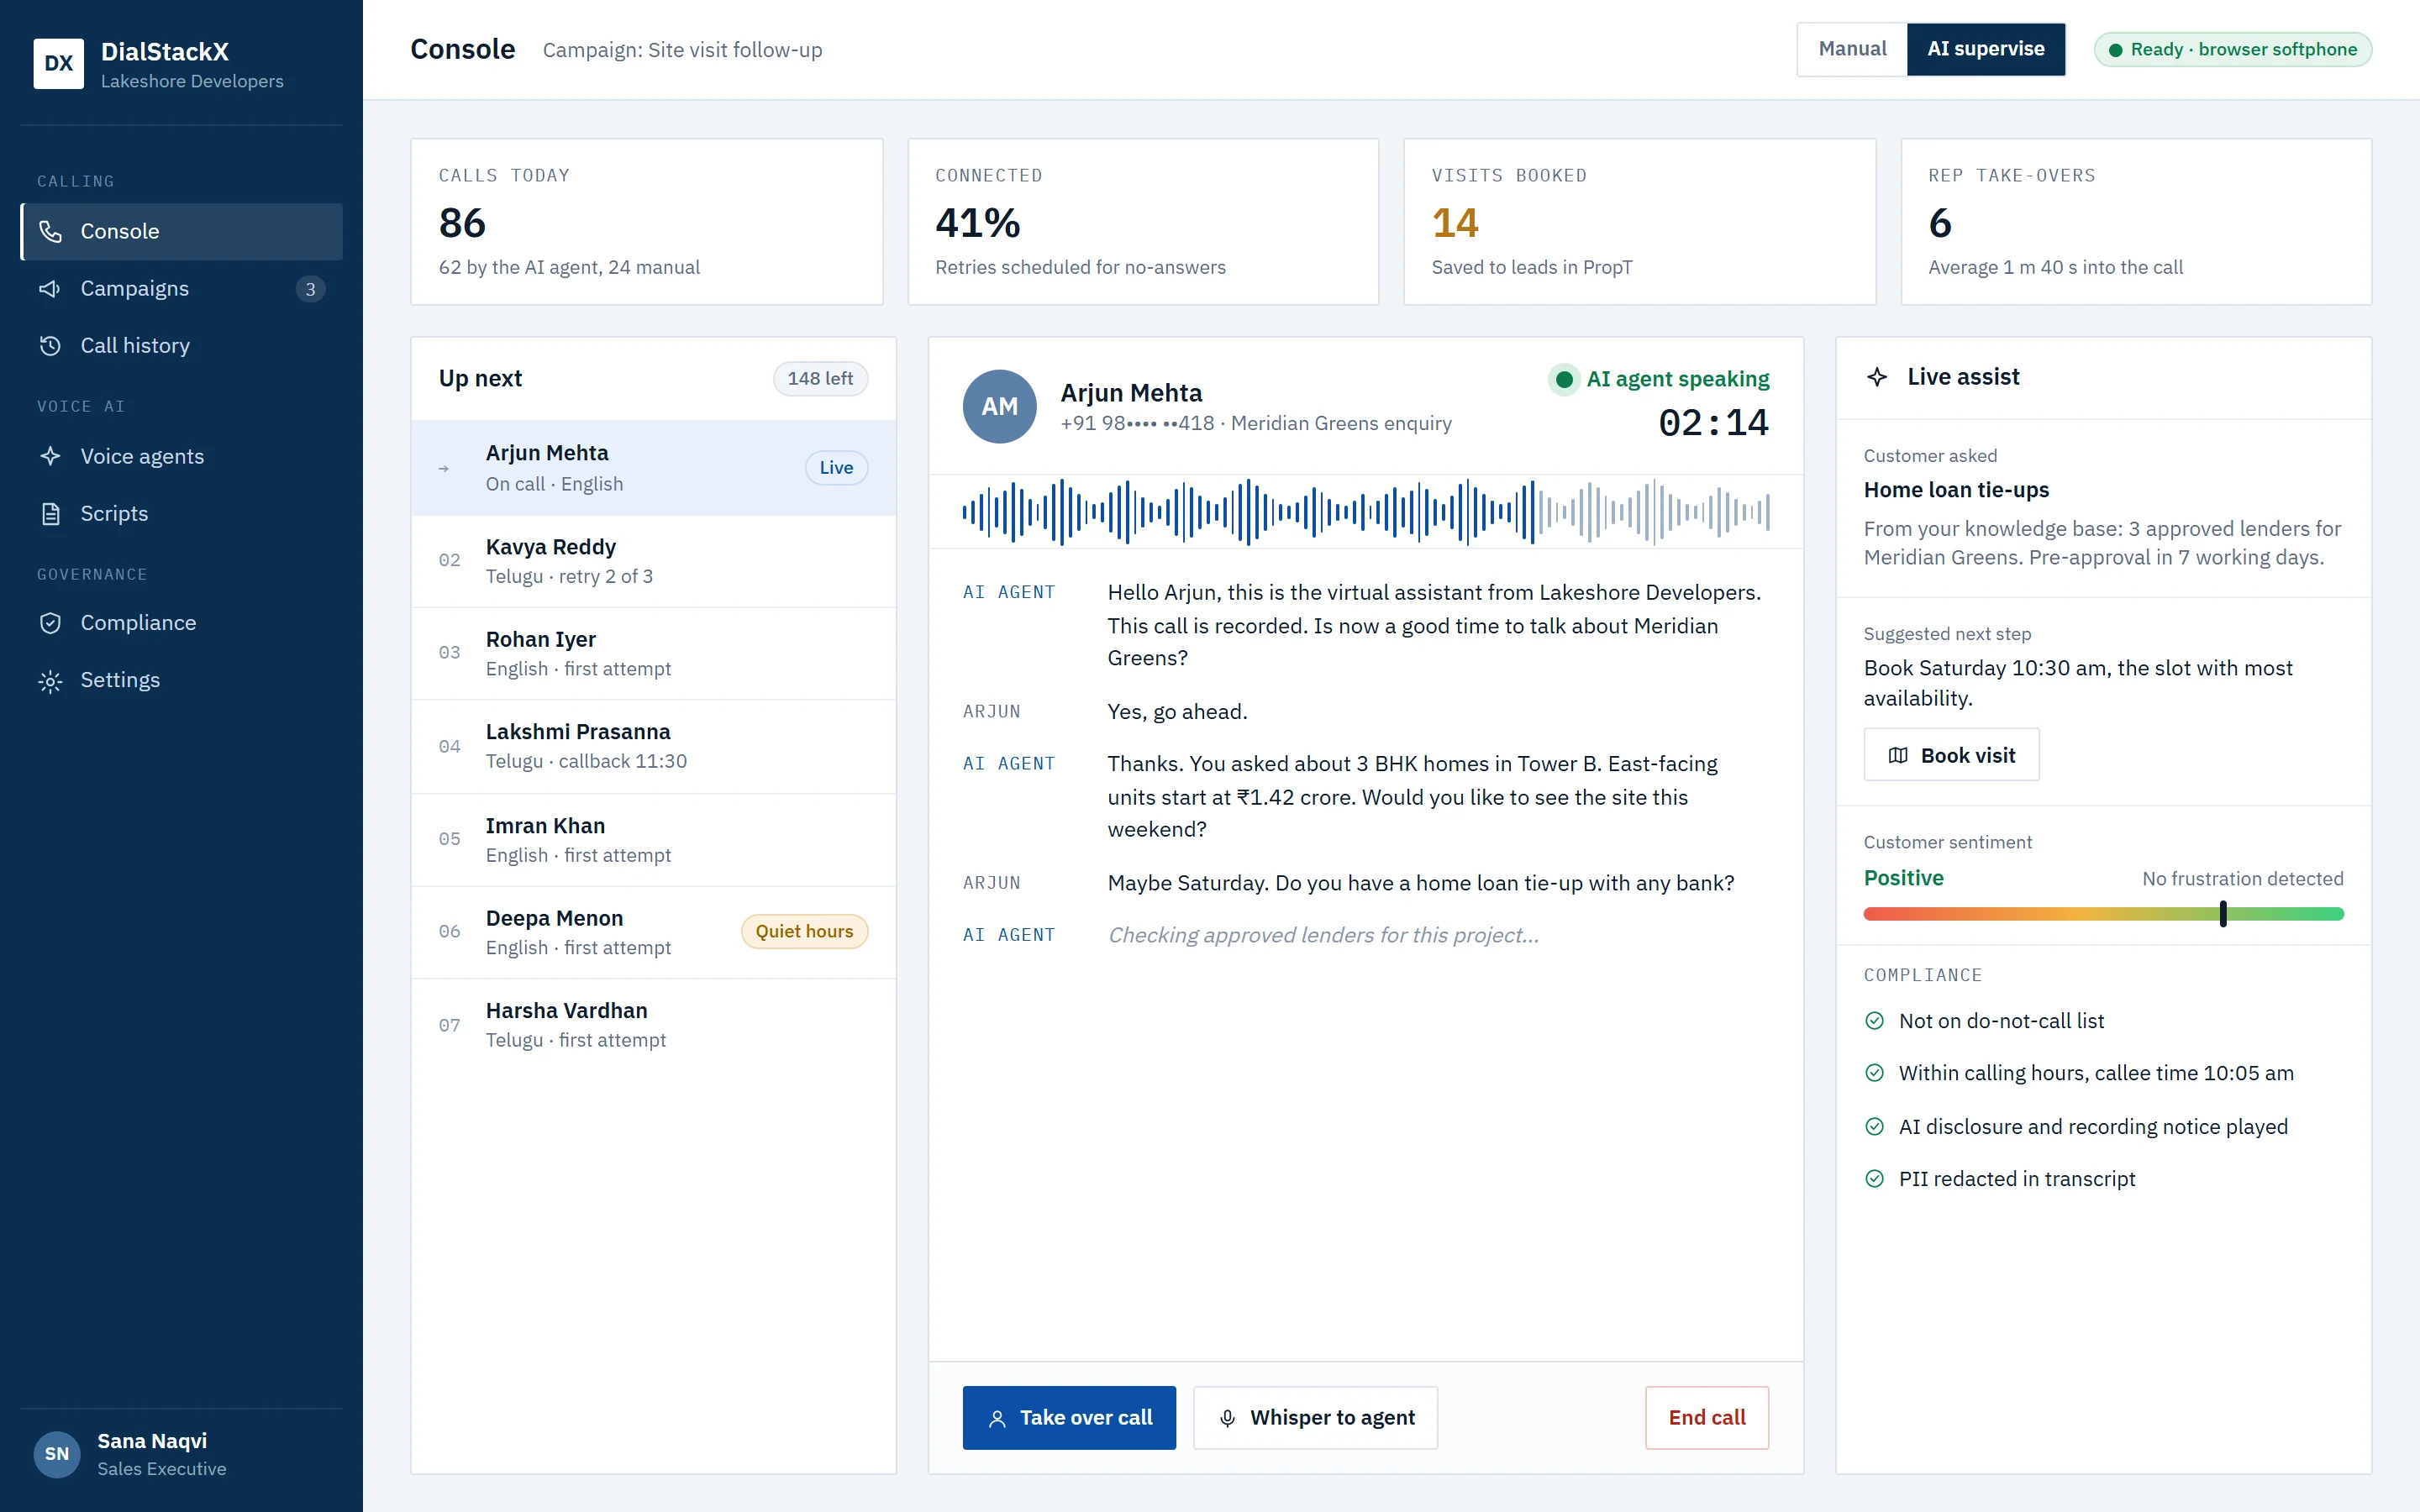Click the DX logo icon
The width and height of the screenshot is (2420, 1512).
click(58, 64)
